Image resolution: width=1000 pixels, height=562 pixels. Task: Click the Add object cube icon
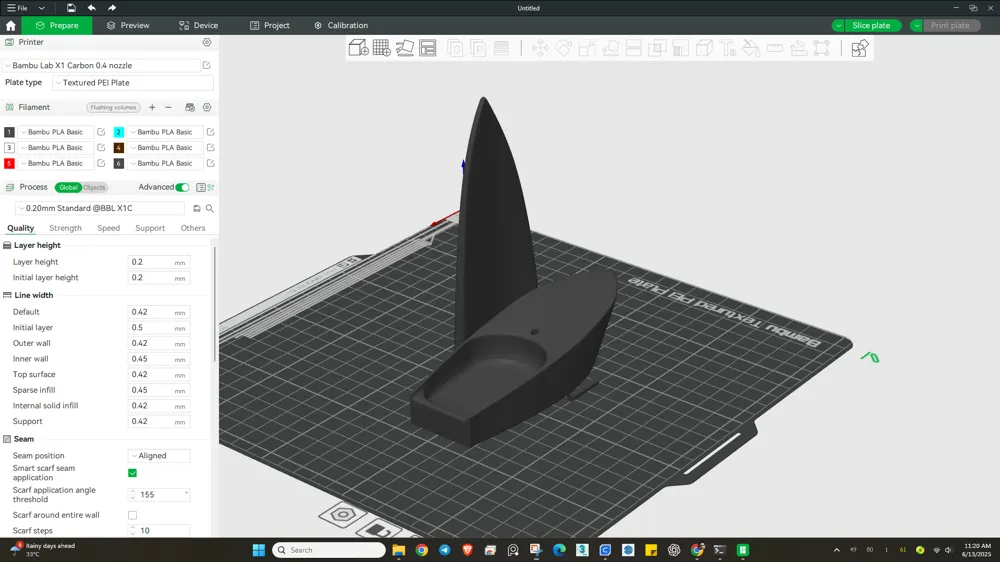pyautogui.click(x=358, y=48)
